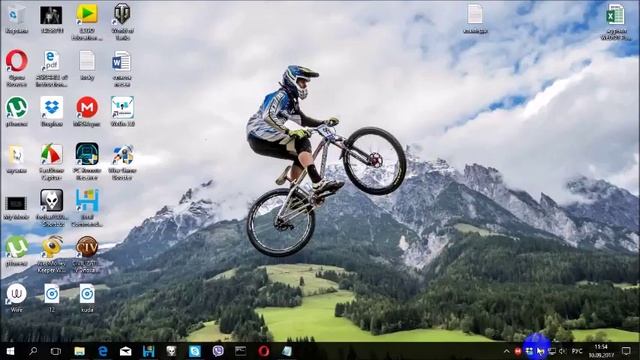
Task: Open Viber from the taskbar
Action: point(218,351)
